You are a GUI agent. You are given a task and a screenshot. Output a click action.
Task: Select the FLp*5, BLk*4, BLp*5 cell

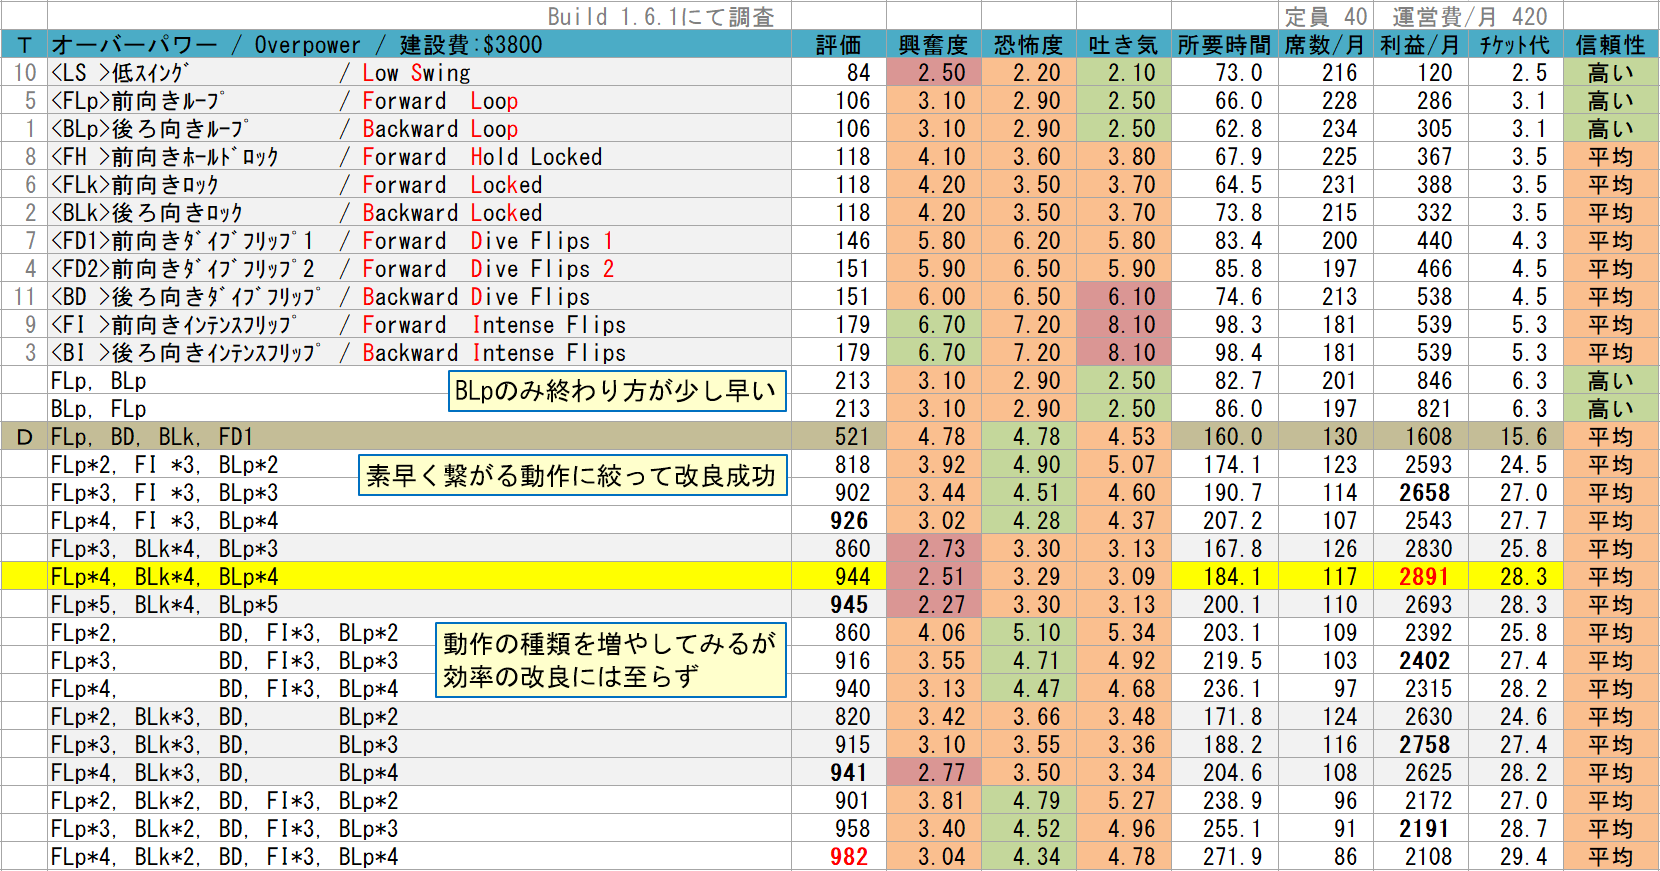pyautogui.click(x=420, y=605)
